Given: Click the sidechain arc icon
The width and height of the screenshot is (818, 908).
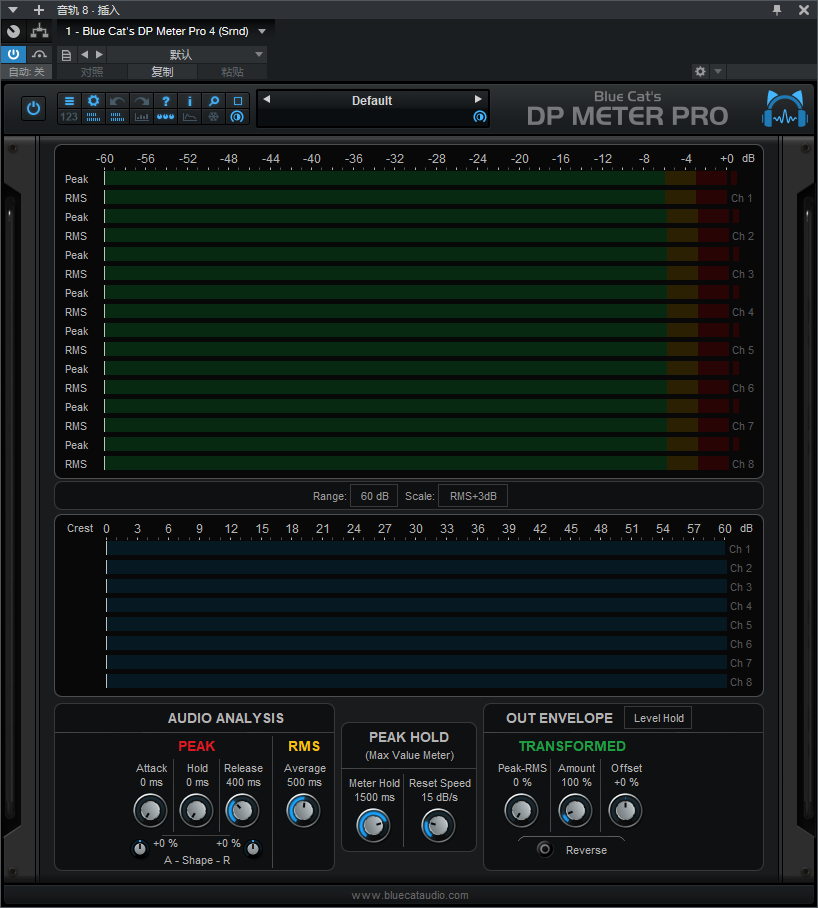Looking at the screenshot, I should 39,54.
